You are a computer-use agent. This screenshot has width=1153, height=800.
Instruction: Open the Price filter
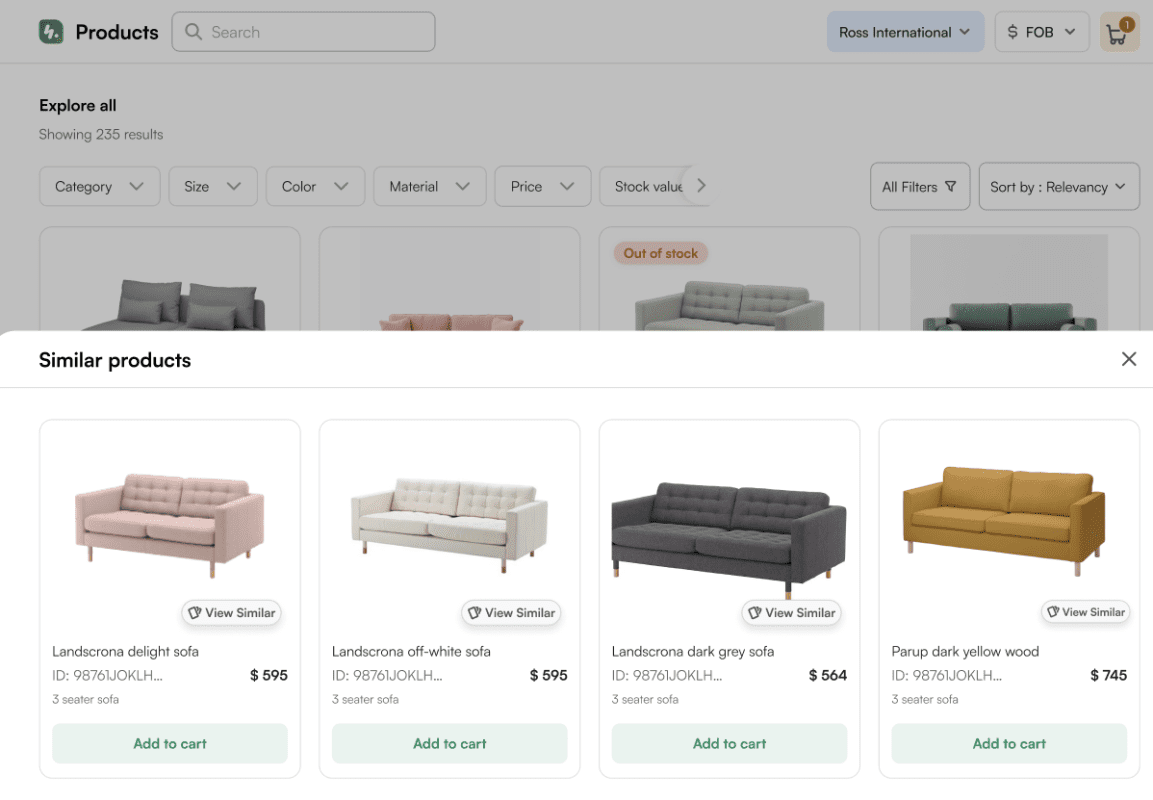(542, 186)
